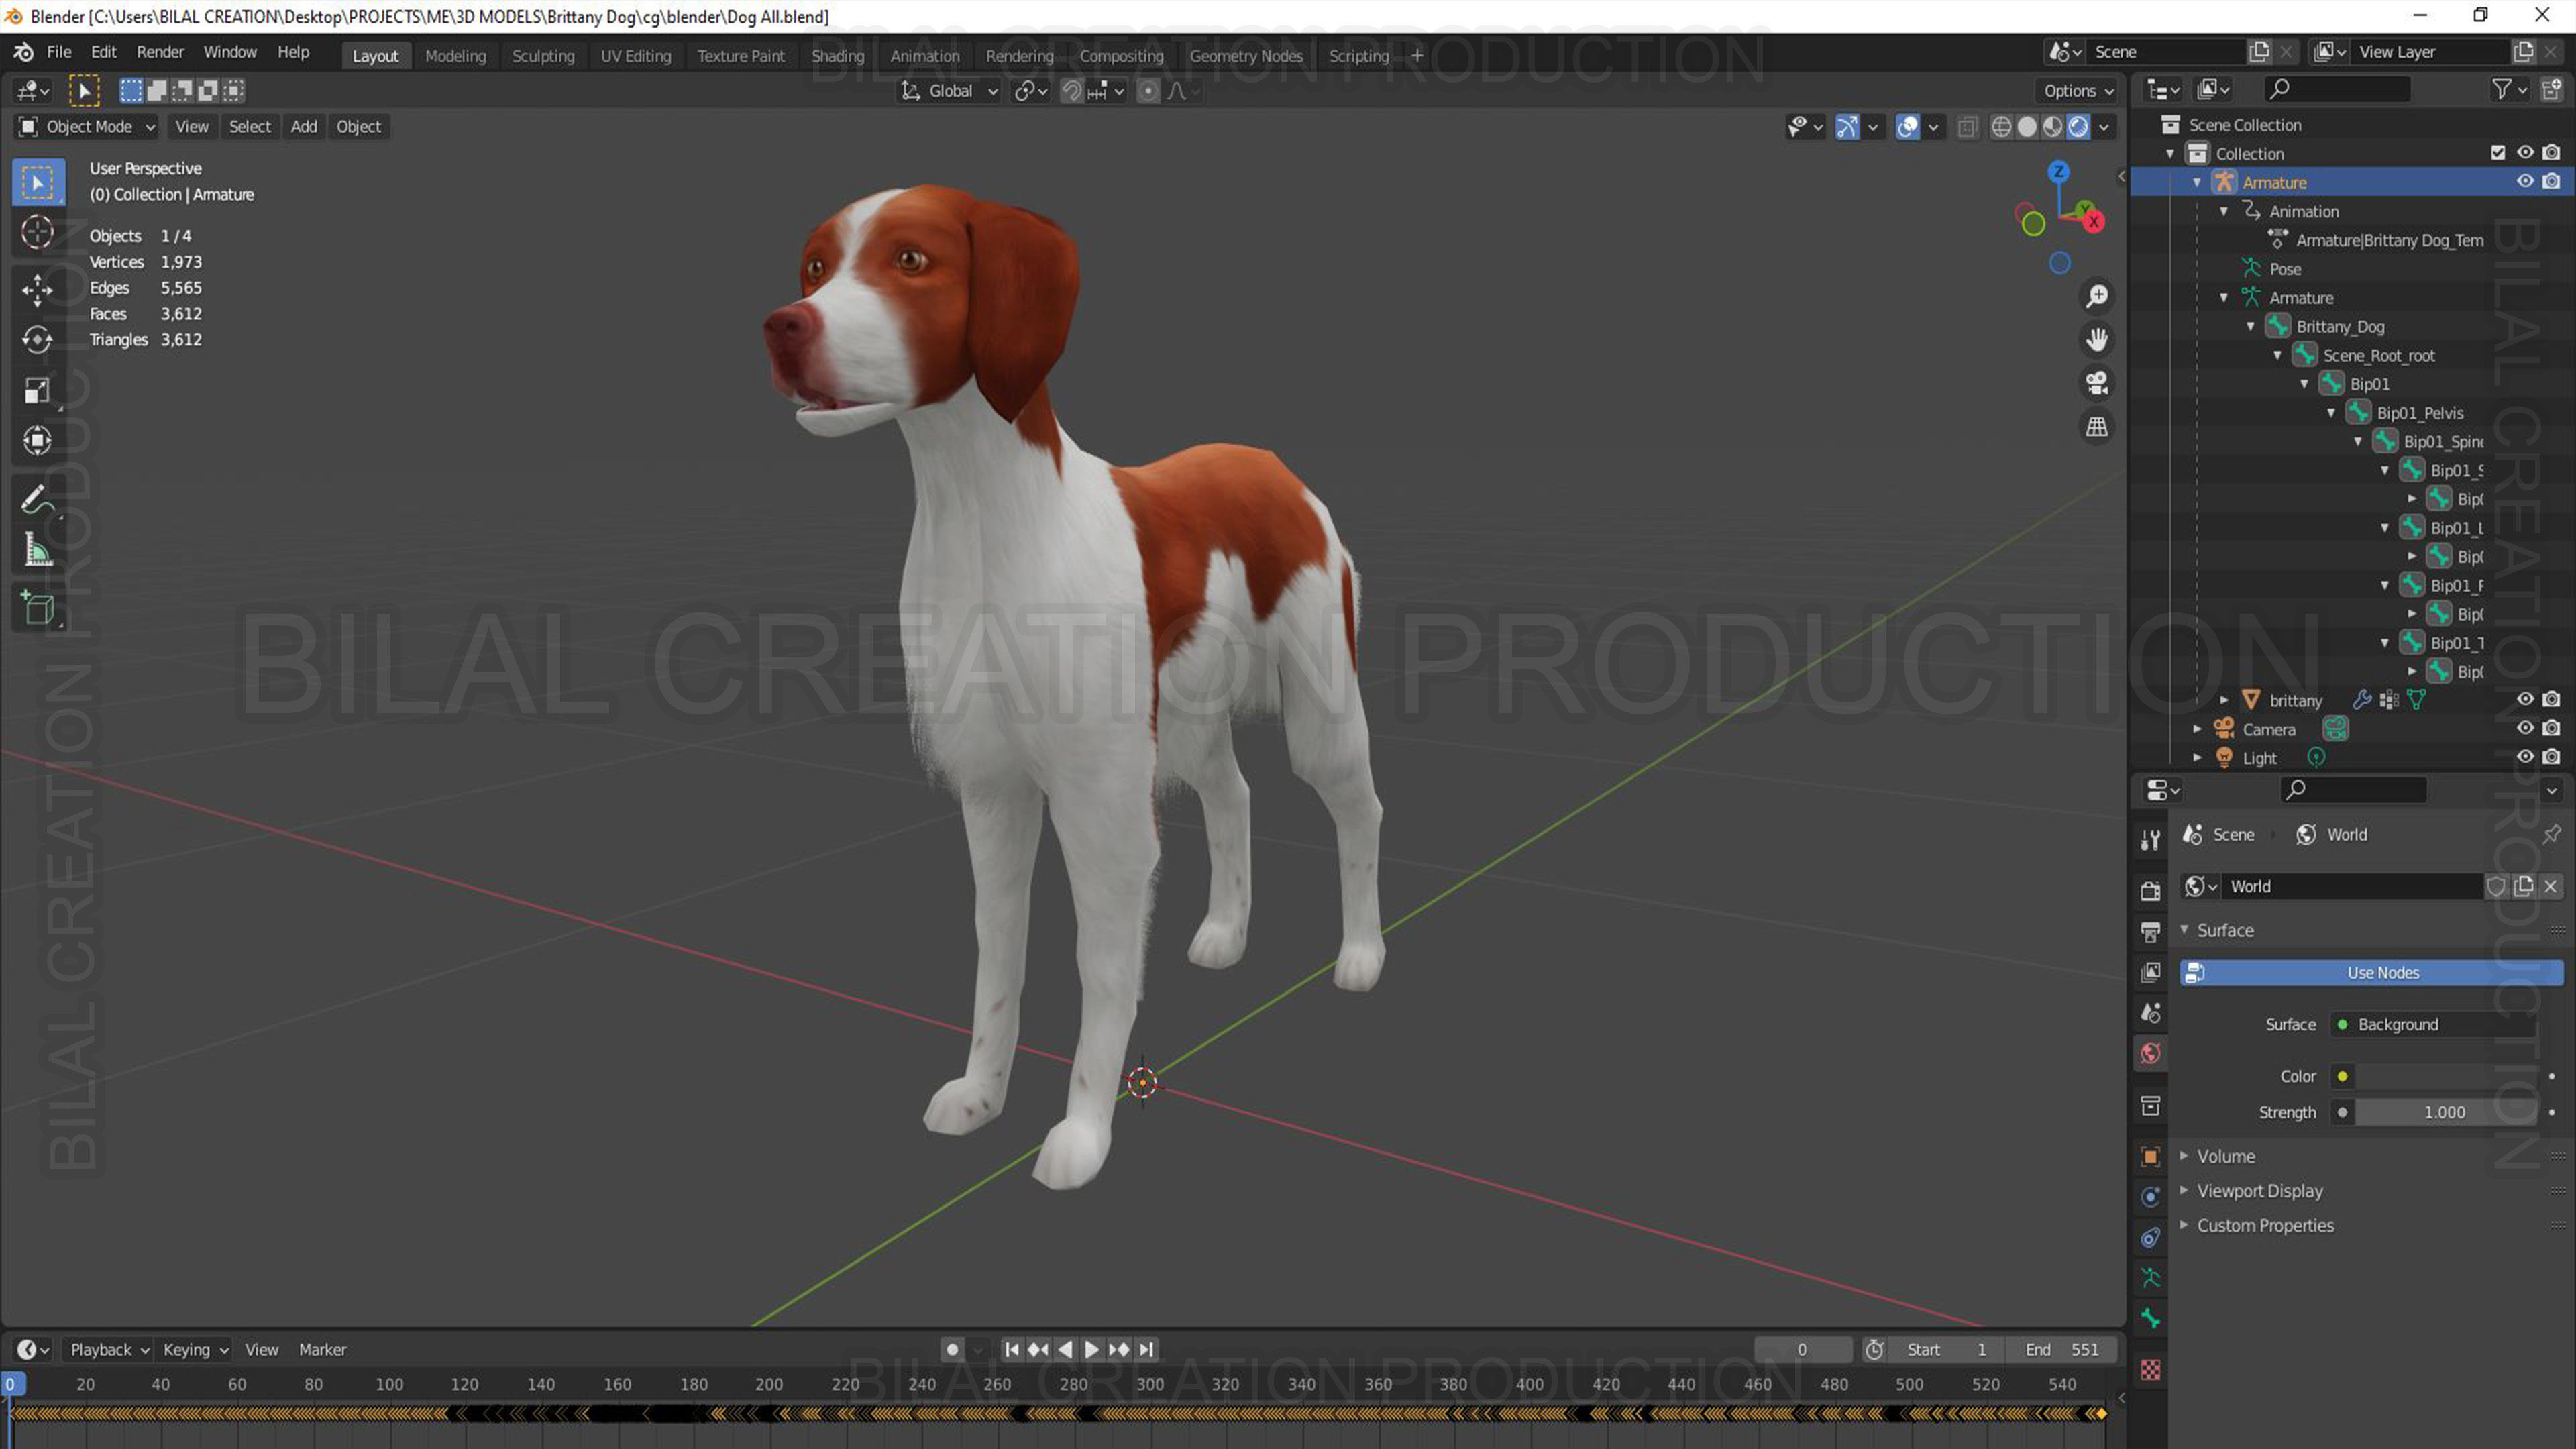Switch perspective/orthographic grid icon
This screenshot has width=2576, height=1449.
click(x=2096, y=427)
